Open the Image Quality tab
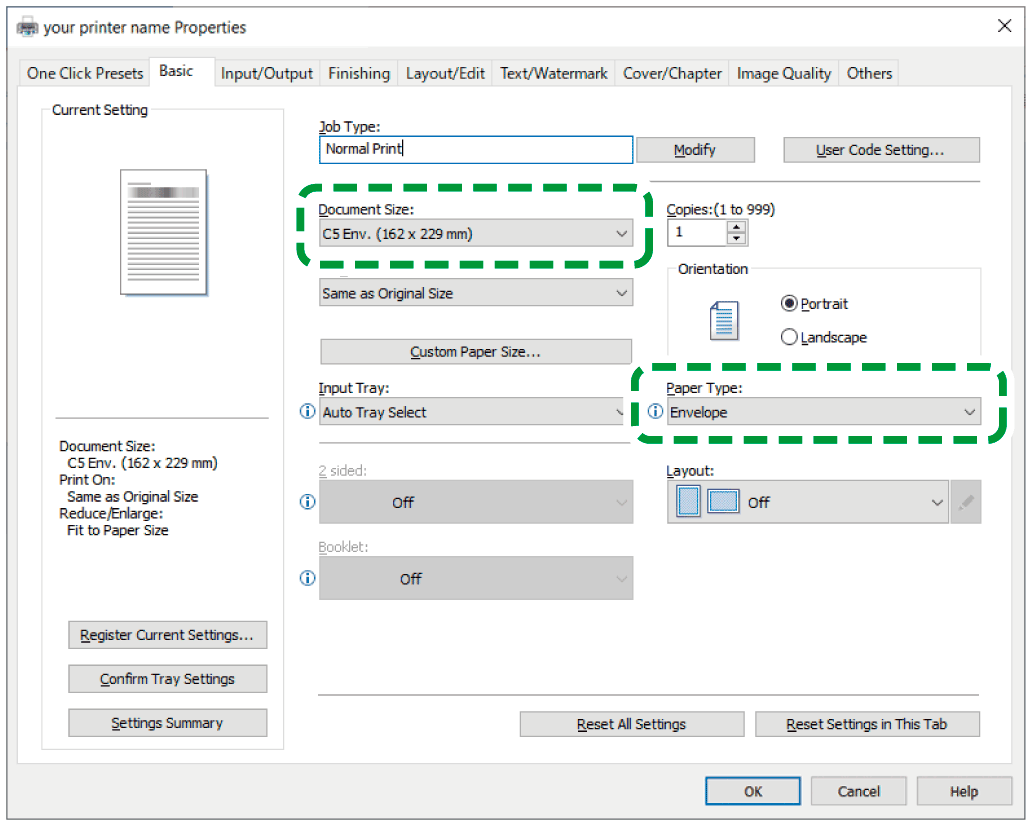 pyautogui.click(x=783, y=73)
